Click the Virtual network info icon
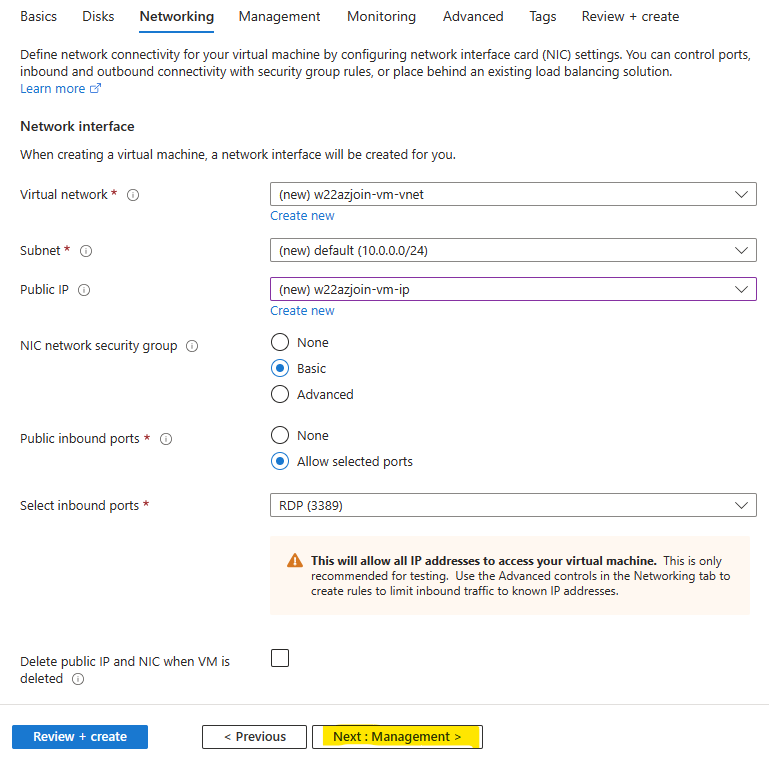769x760 pixels. (x=133, y=195)
